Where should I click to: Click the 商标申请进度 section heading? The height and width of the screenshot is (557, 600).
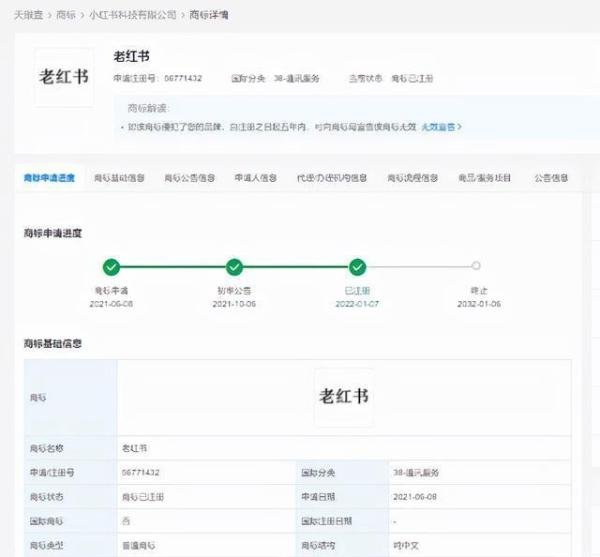click(x=53, y=233)
